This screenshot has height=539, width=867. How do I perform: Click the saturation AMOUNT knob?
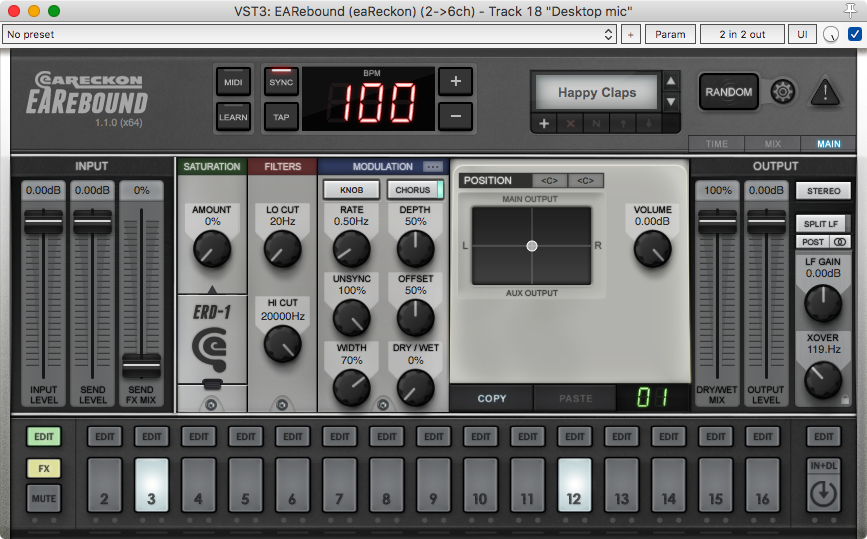coord(212,249)
